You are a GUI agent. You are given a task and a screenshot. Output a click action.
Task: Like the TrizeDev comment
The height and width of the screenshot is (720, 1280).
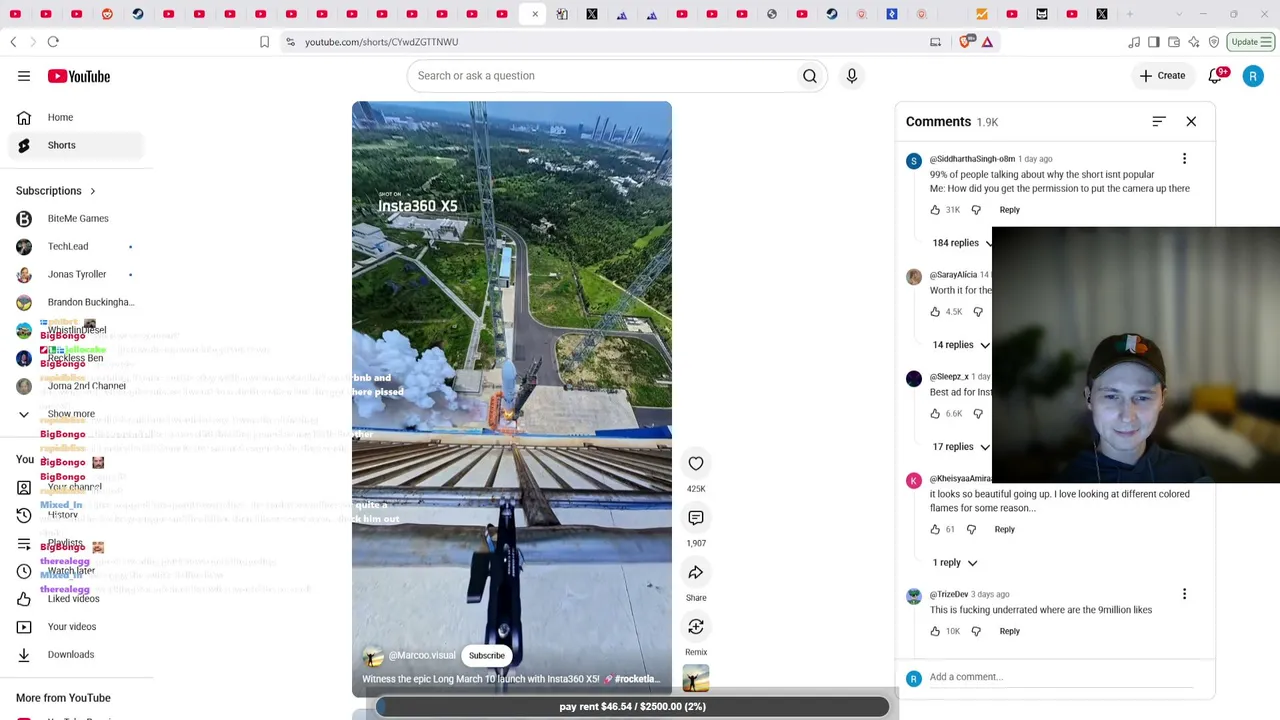point(935,631)
